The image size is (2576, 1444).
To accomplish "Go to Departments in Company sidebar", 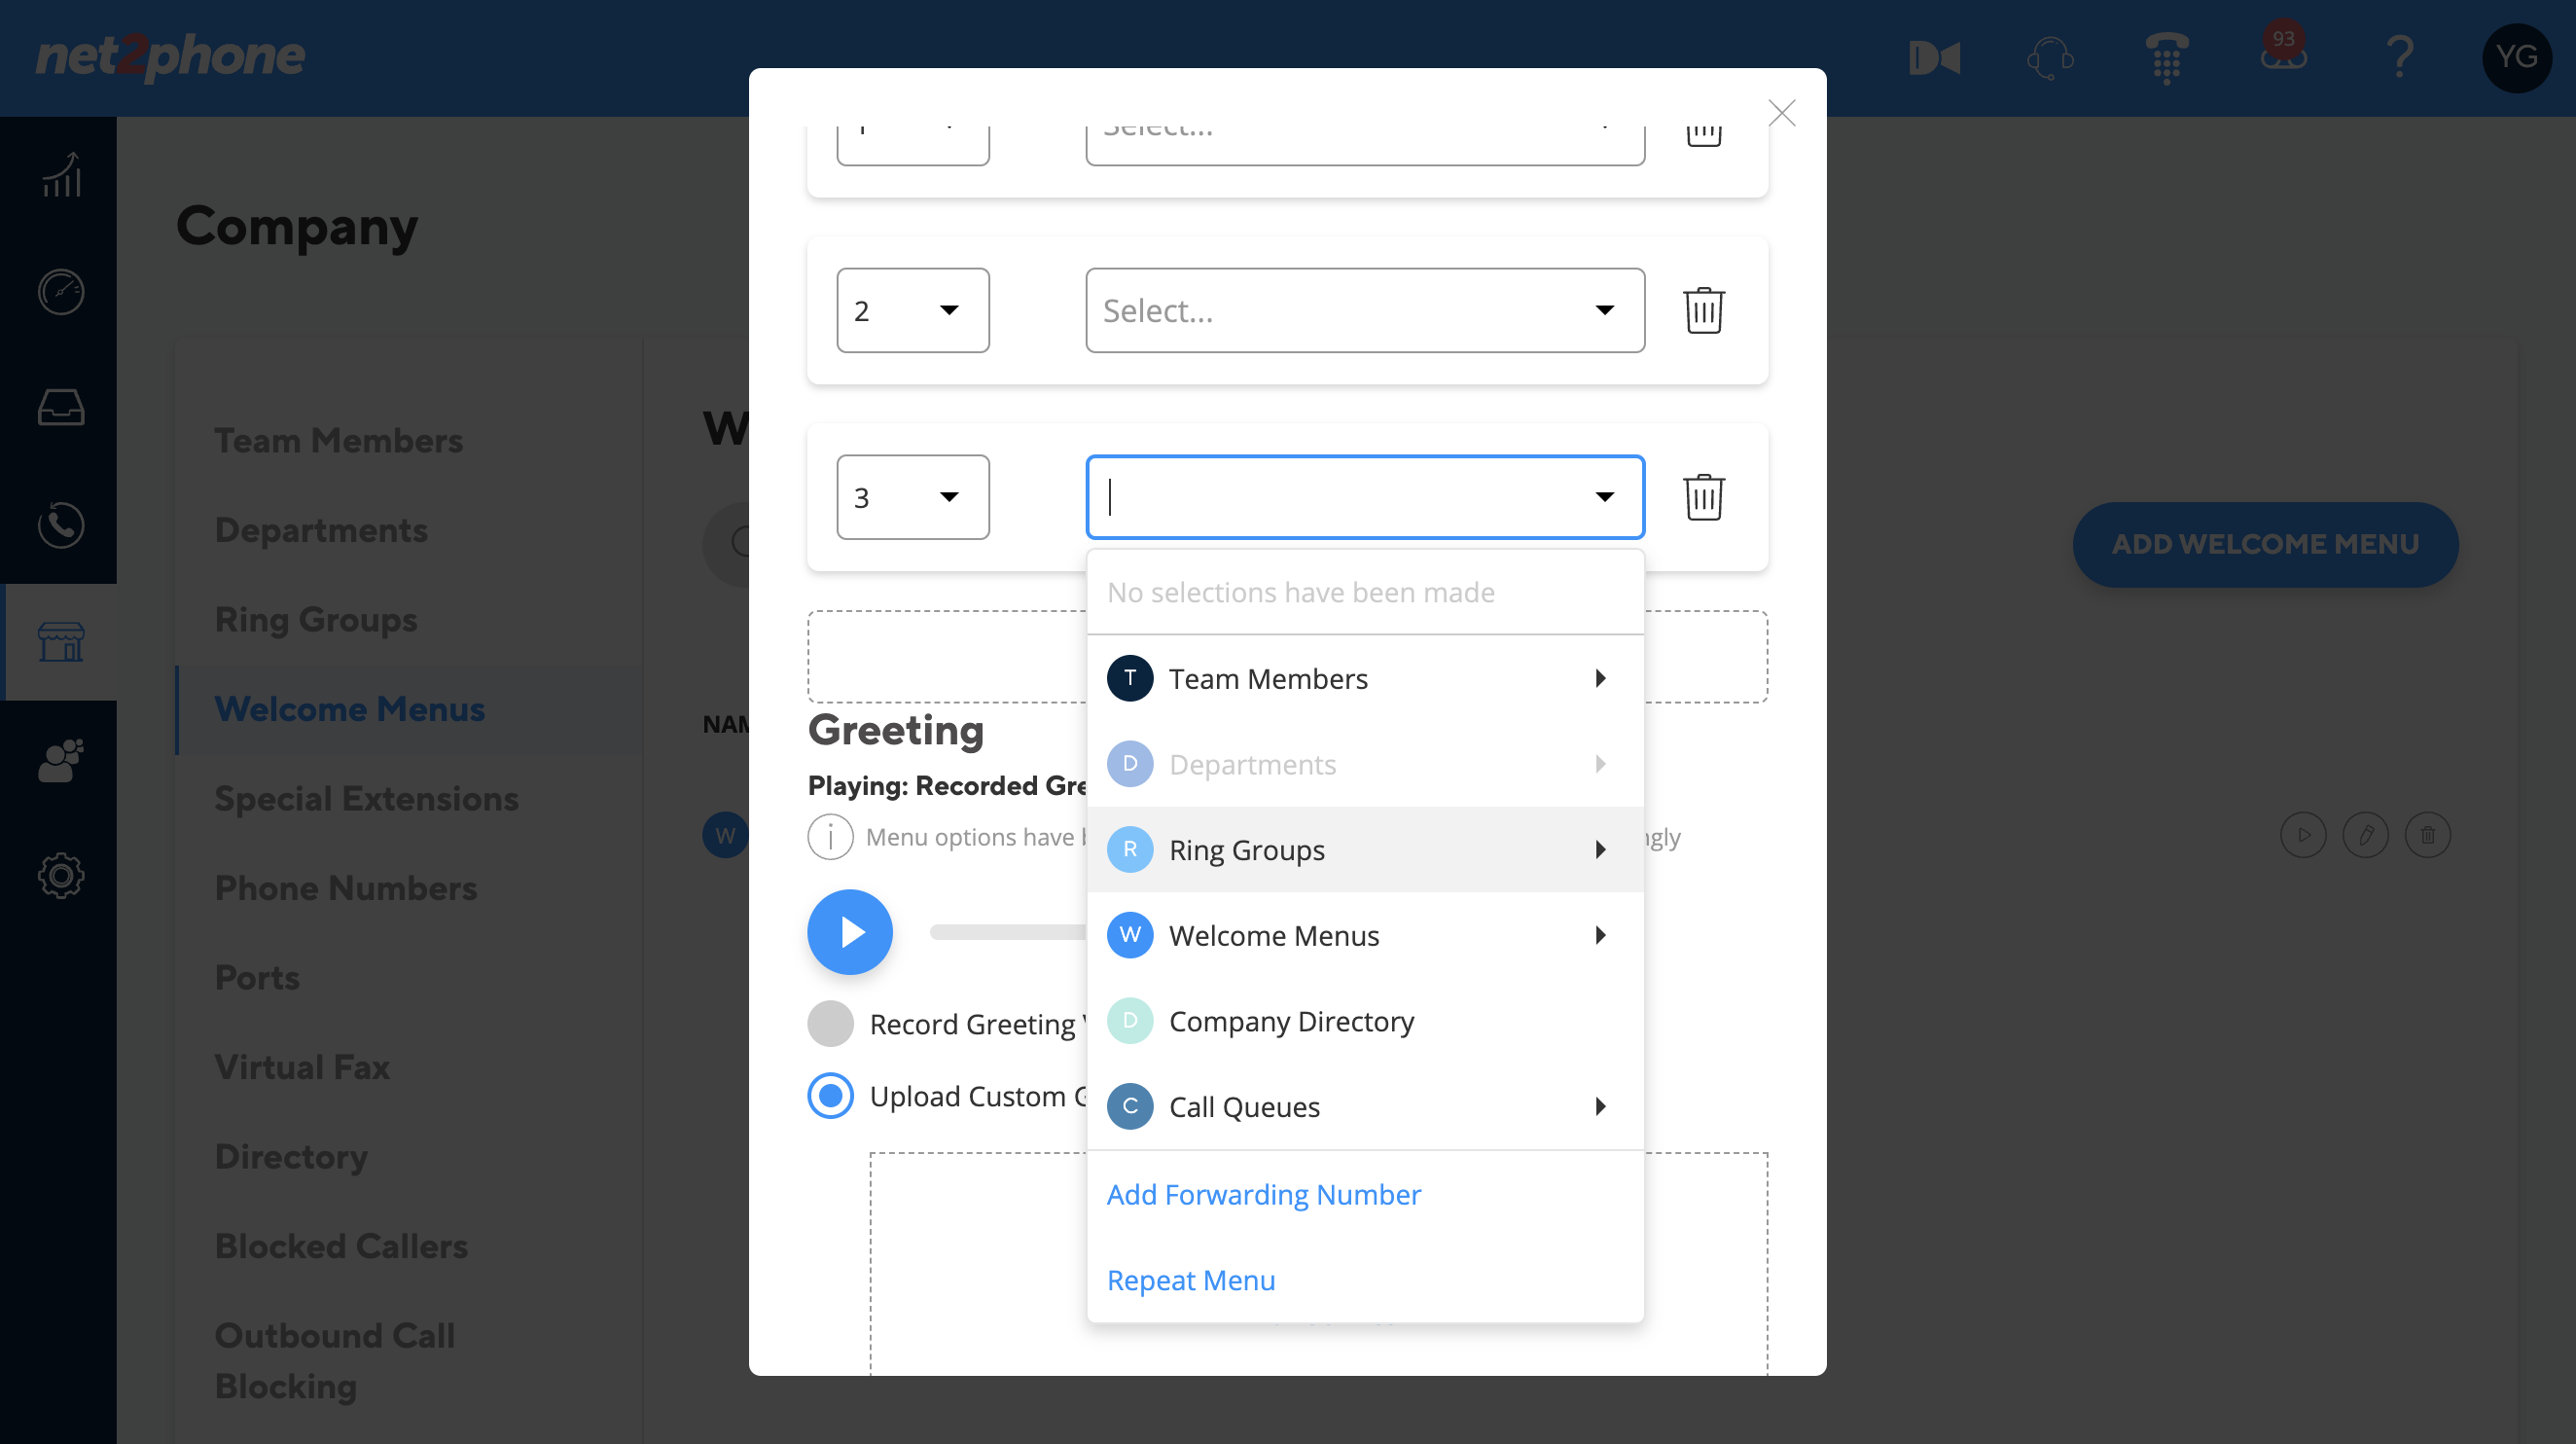I will [321, 529].
